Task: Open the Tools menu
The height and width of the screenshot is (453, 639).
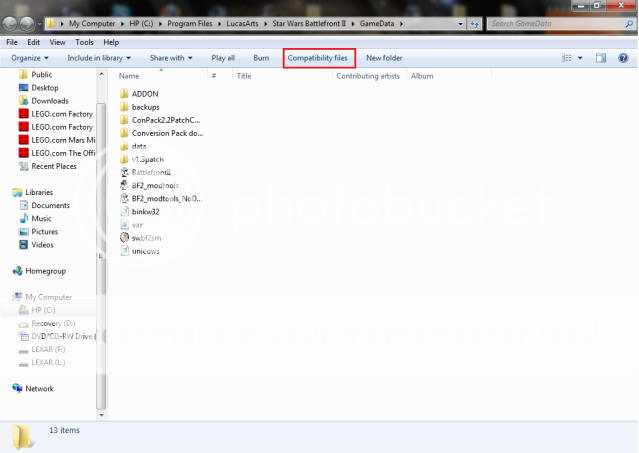Action: [x=84, y=42]
